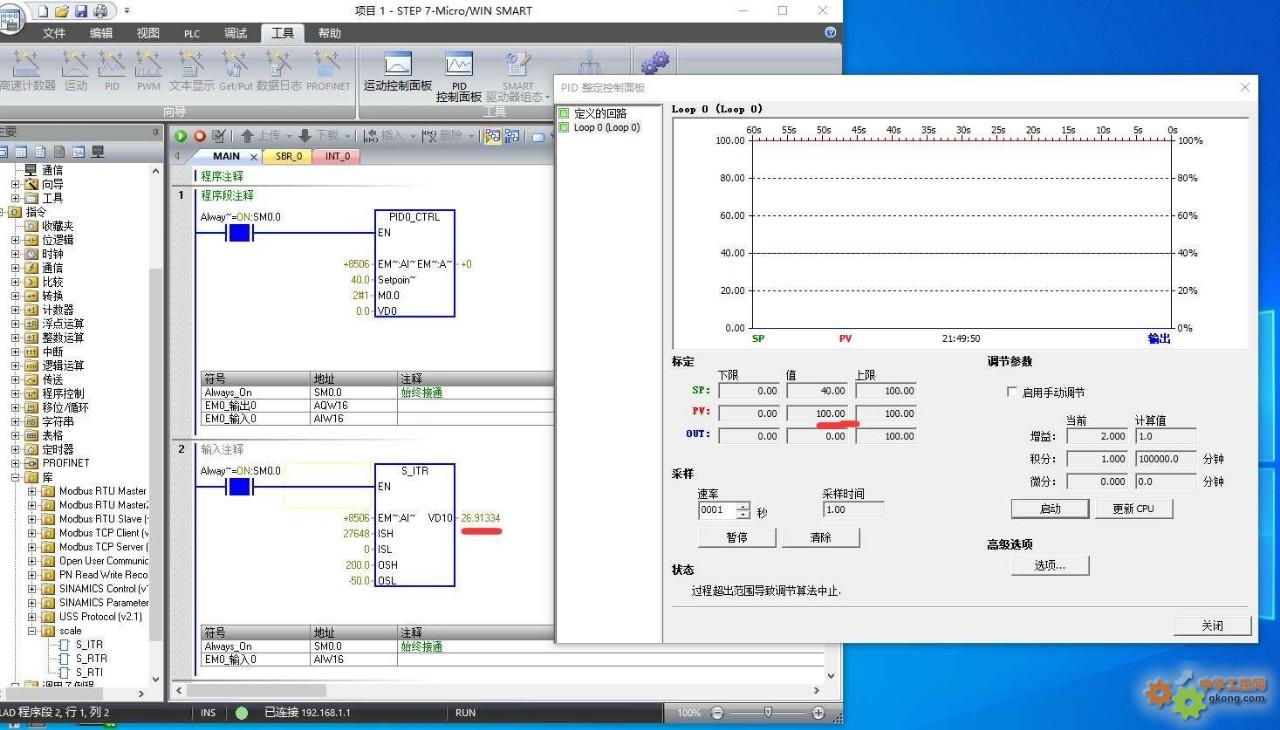
Task: Click the Save icon in quick access
Action: (x=82, y=11)
